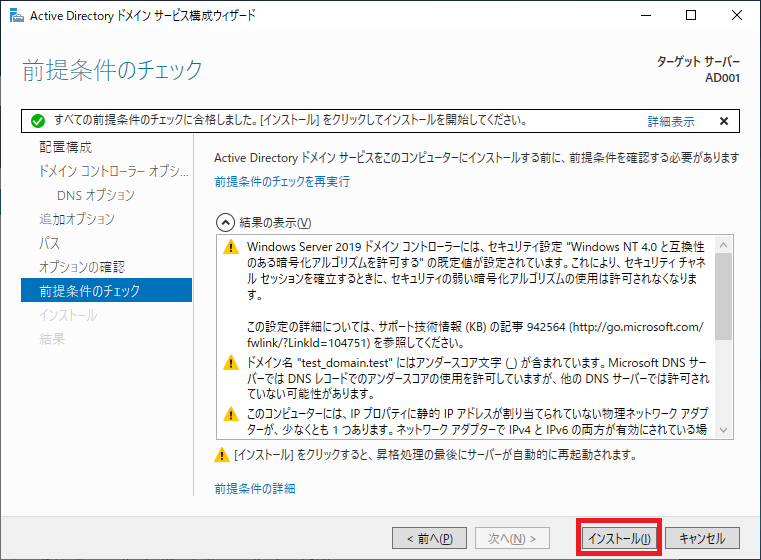Screen dimensions: 761x560
Task: Click the 前提条件のチェック page heading
Action: coord(112,70)
